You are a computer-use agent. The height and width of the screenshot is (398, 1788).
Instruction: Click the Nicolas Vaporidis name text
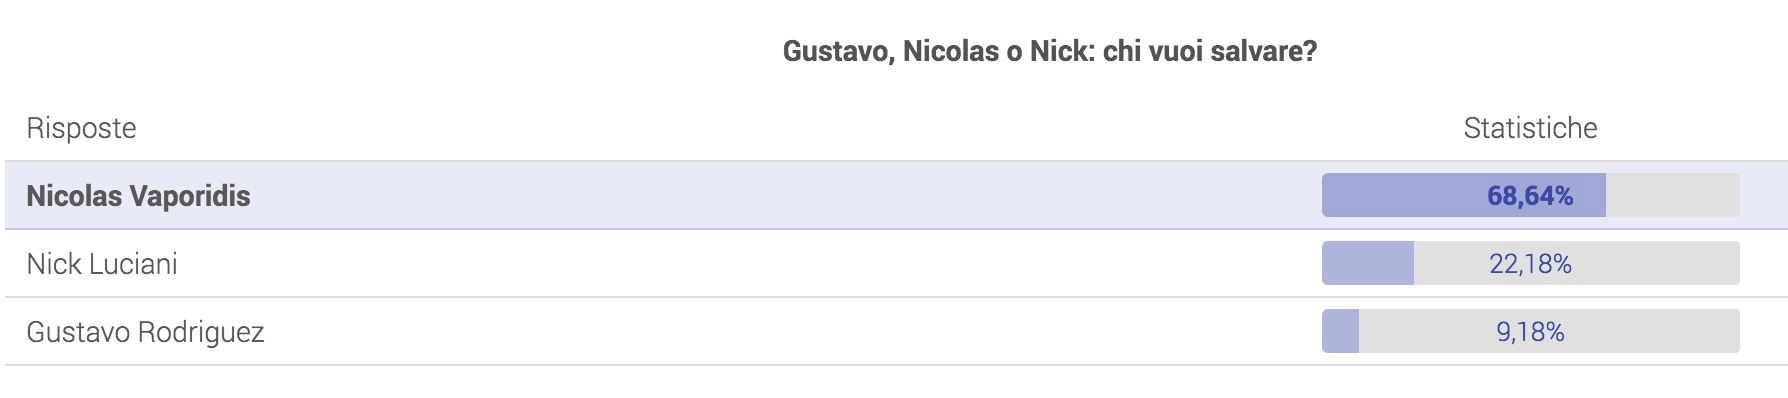coord(138,196)
